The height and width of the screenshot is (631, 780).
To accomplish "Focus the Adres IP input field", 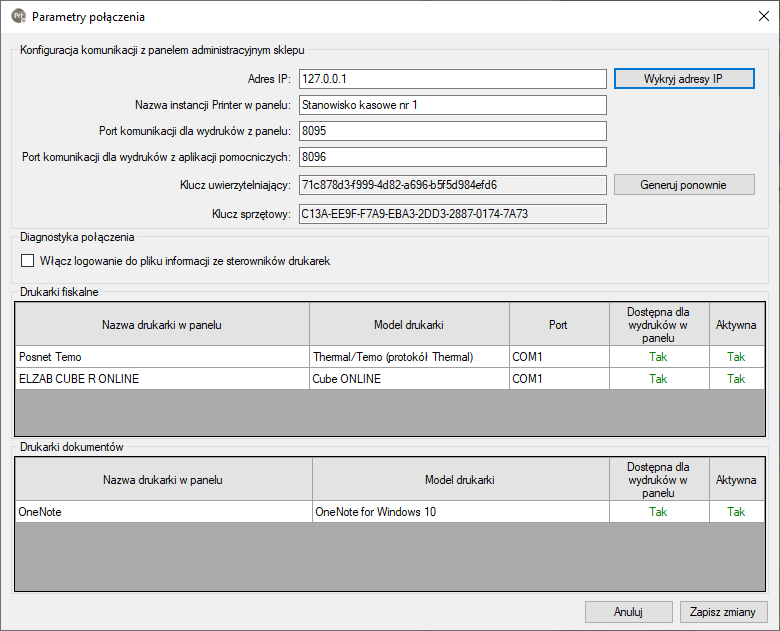I will [452, 79].
